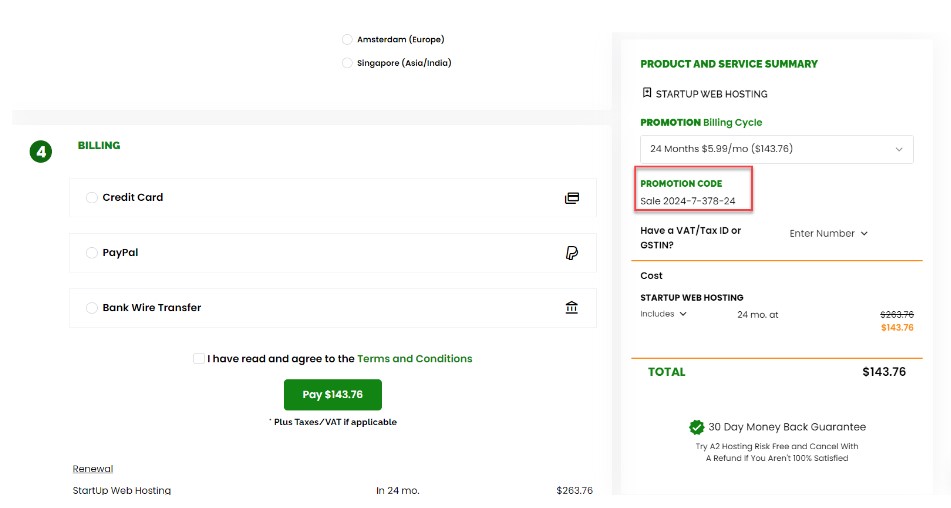Choose PayPal payment method
The width and height of the screenshot is (951, 508).
click(x=92, y=253)
